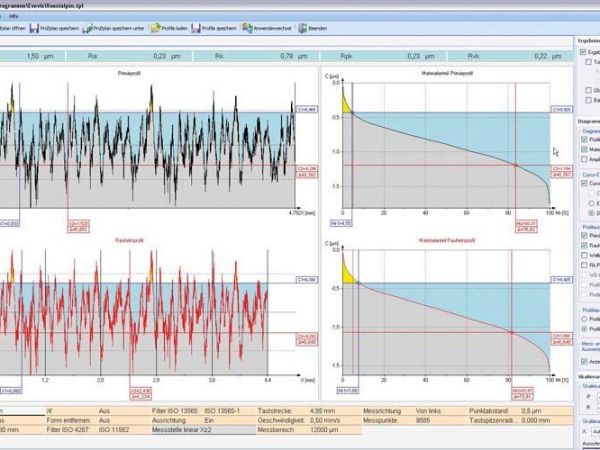
Task: Click the Profile laden folder icon
Action: coord(155,28)
